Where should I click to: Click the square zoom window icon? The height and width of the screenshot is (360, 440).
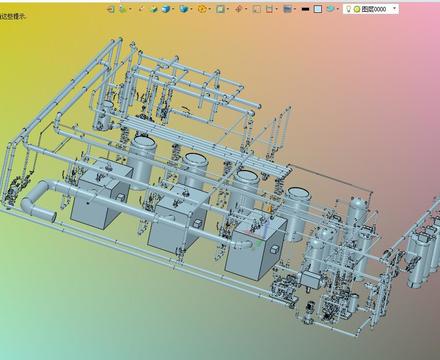pos(220,9)
